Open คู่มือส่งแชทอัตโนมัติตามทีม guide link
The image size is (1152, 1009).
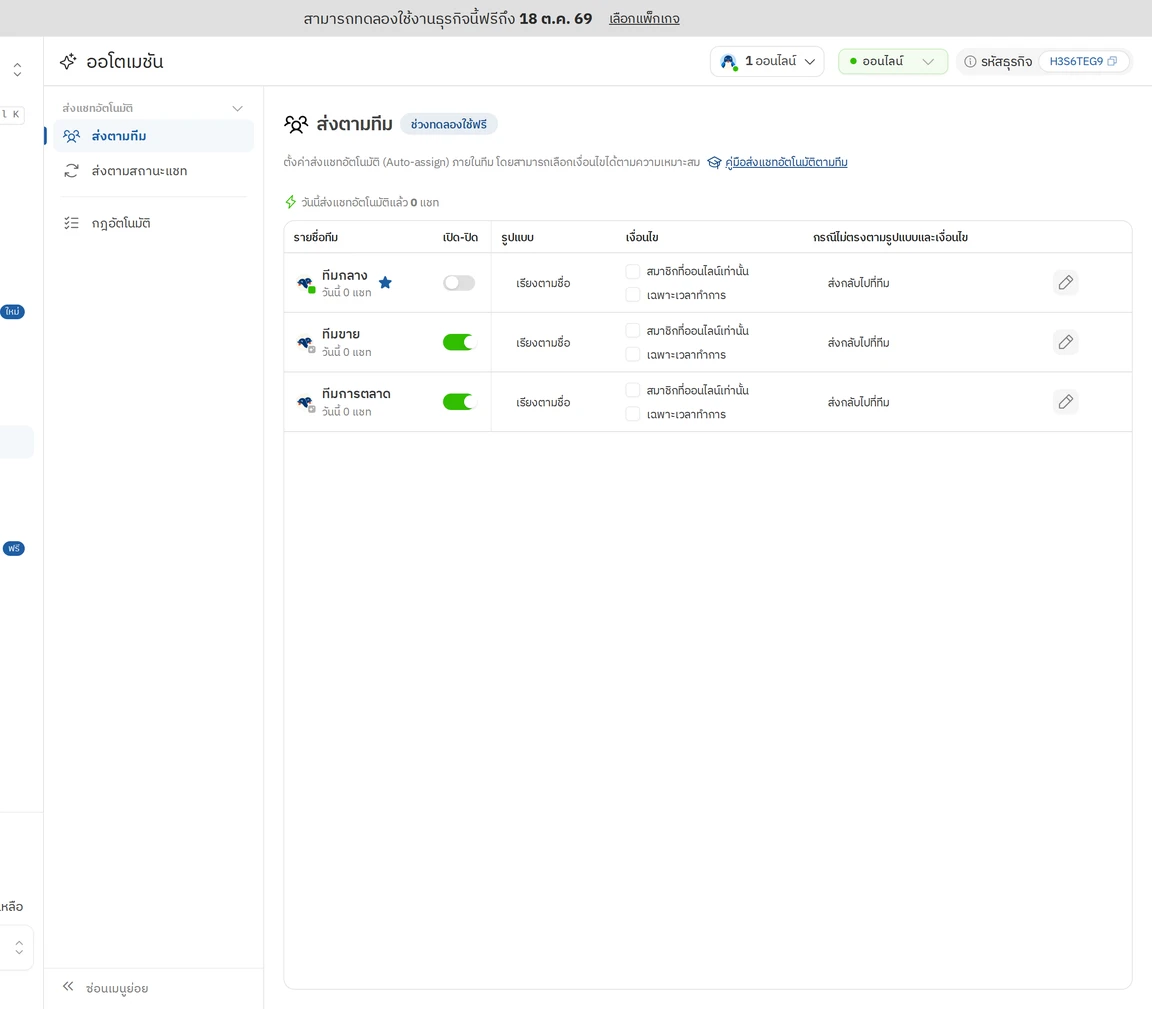785,162
